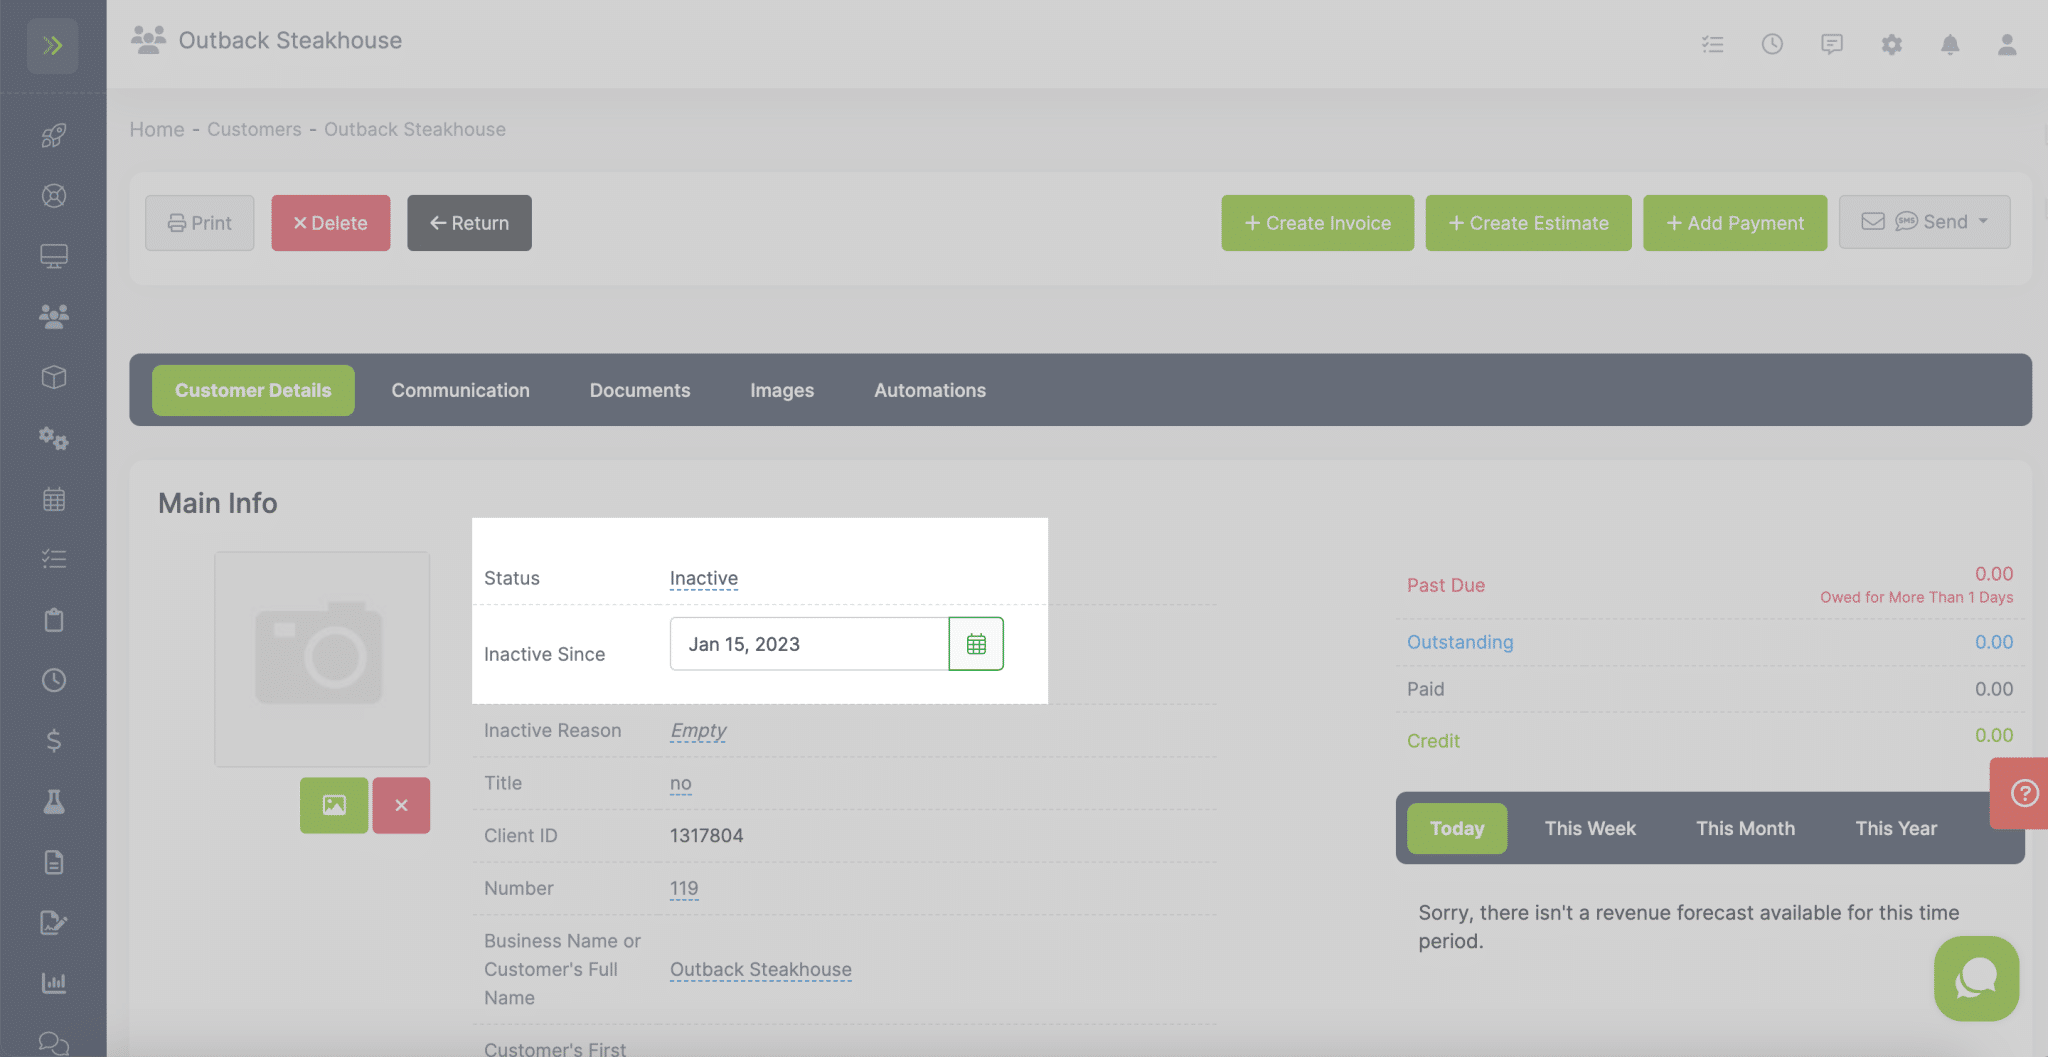Image resolution: width=2048 pixels, height=1057 pixels.
Task: Open the reports bar-chart icon in sidebar
Action: [x=54, y=982]
